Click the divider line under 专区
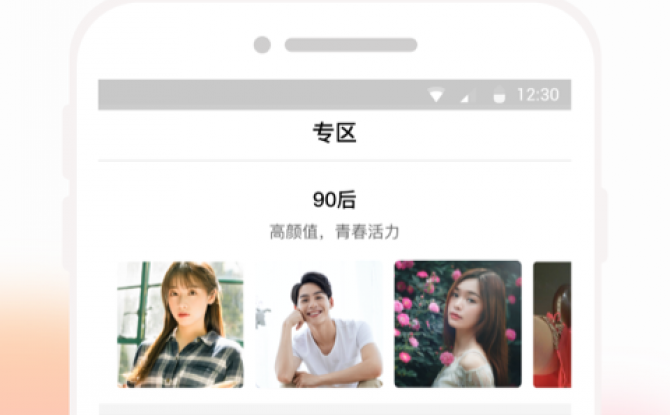 pos(335,161)
